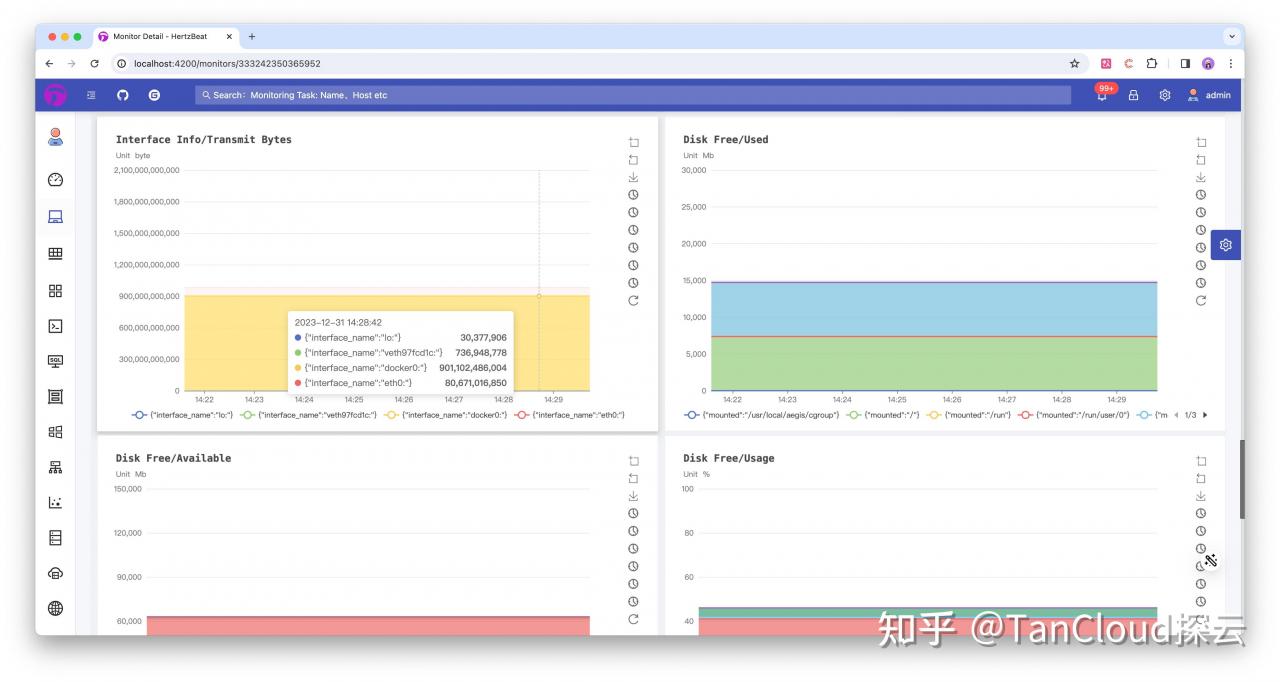Image resolution: width=1280 pixels, height=682 pixels.
Task: Download the Disk Free/Usage chart image
Action: tap(1201, 496)
